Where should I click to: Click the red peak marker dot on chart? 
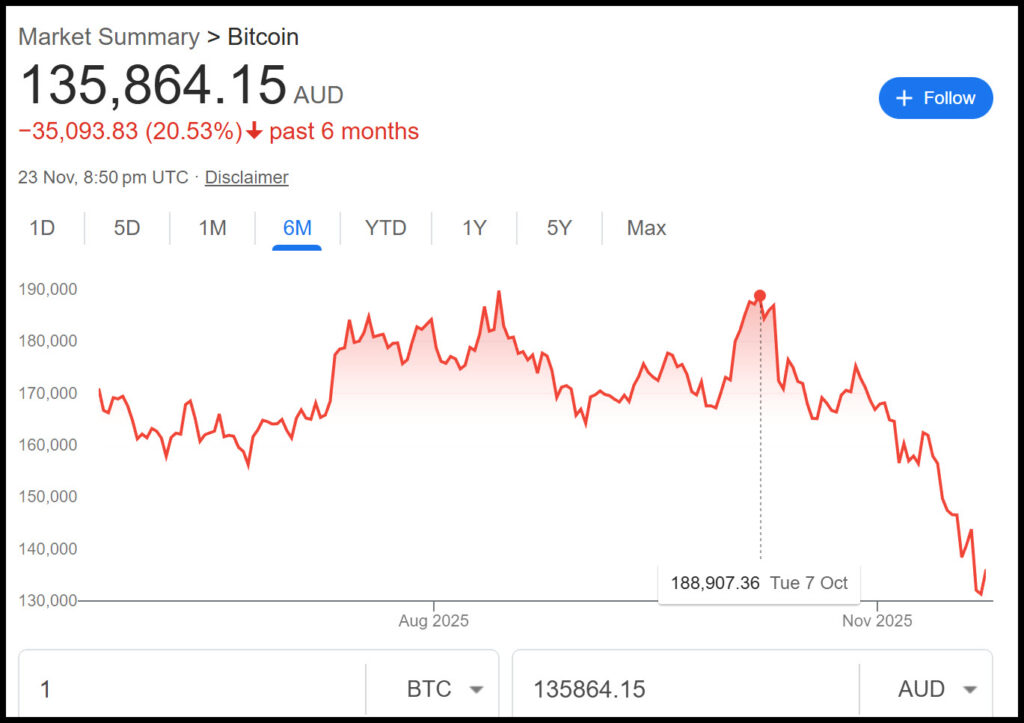tap(760, 296)
